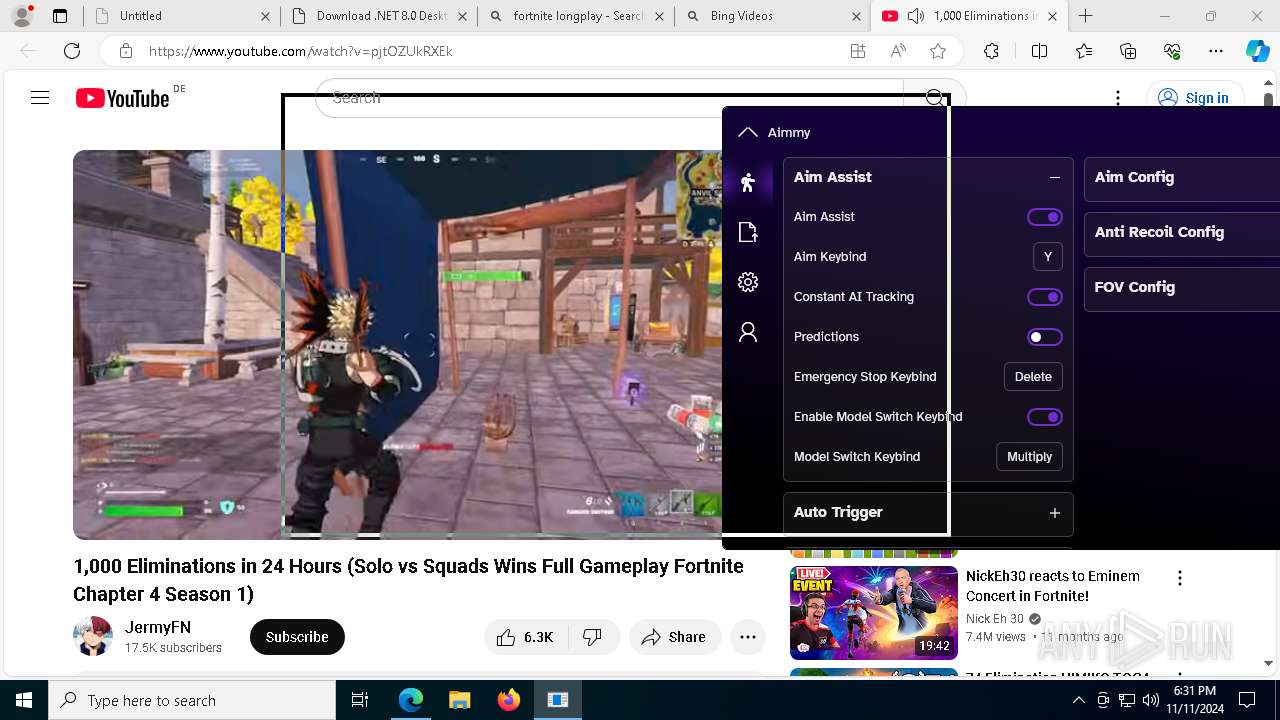Toggle Enable Model Switch Keybind switch
Image resolution: width=1280 pixels, height=720 pixels.
(x=1045, y=417)
